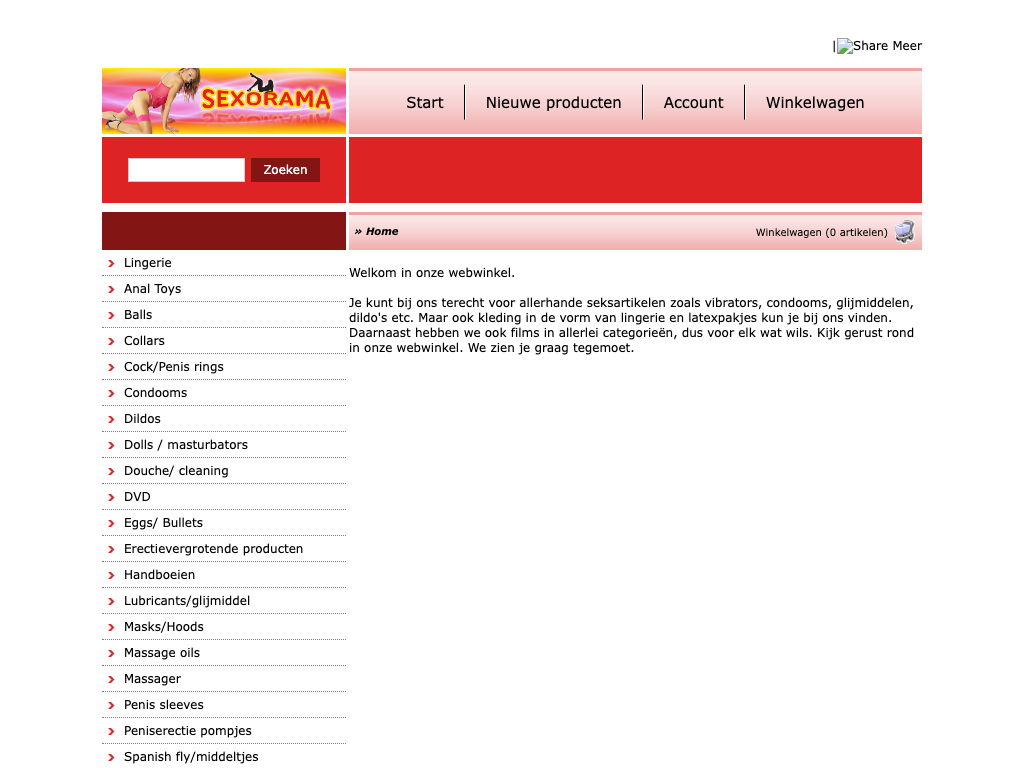This screenshot has width=1024, height=768.
Task: Go to the Masks/Hoods category
Action: (164, 627)
